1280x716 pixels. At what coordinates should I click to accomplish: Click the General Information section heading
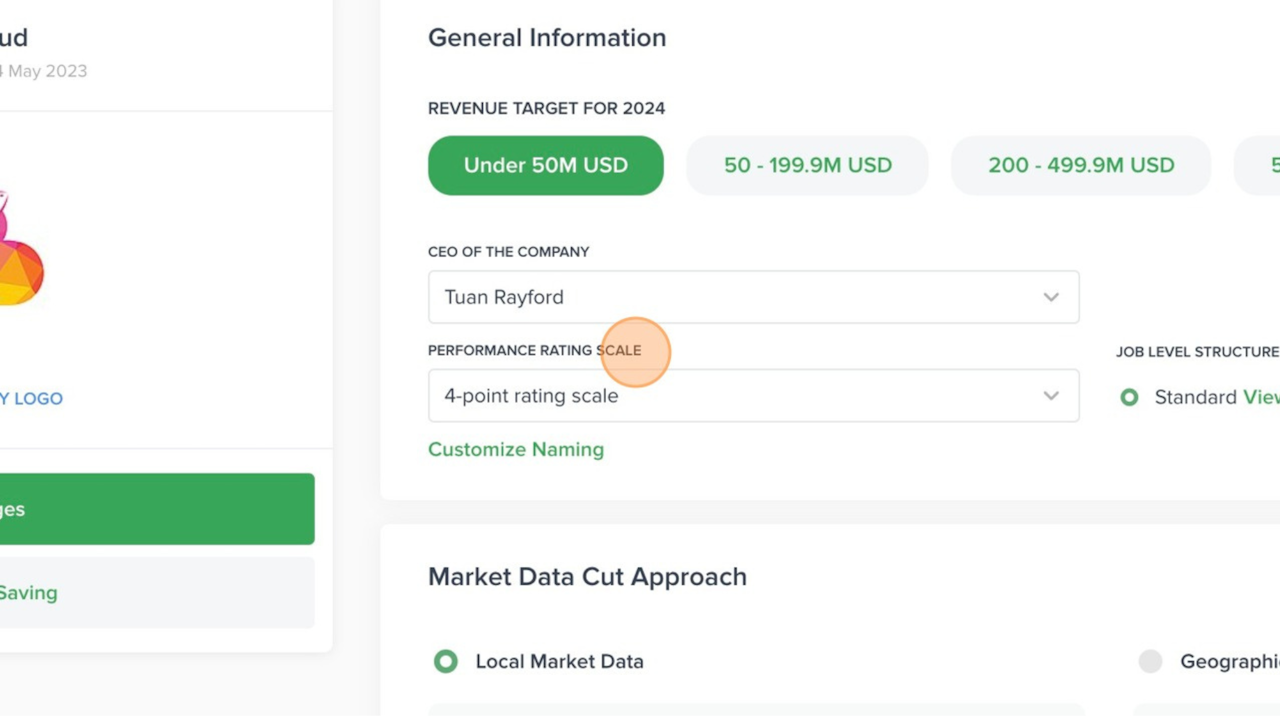point(547,37)
